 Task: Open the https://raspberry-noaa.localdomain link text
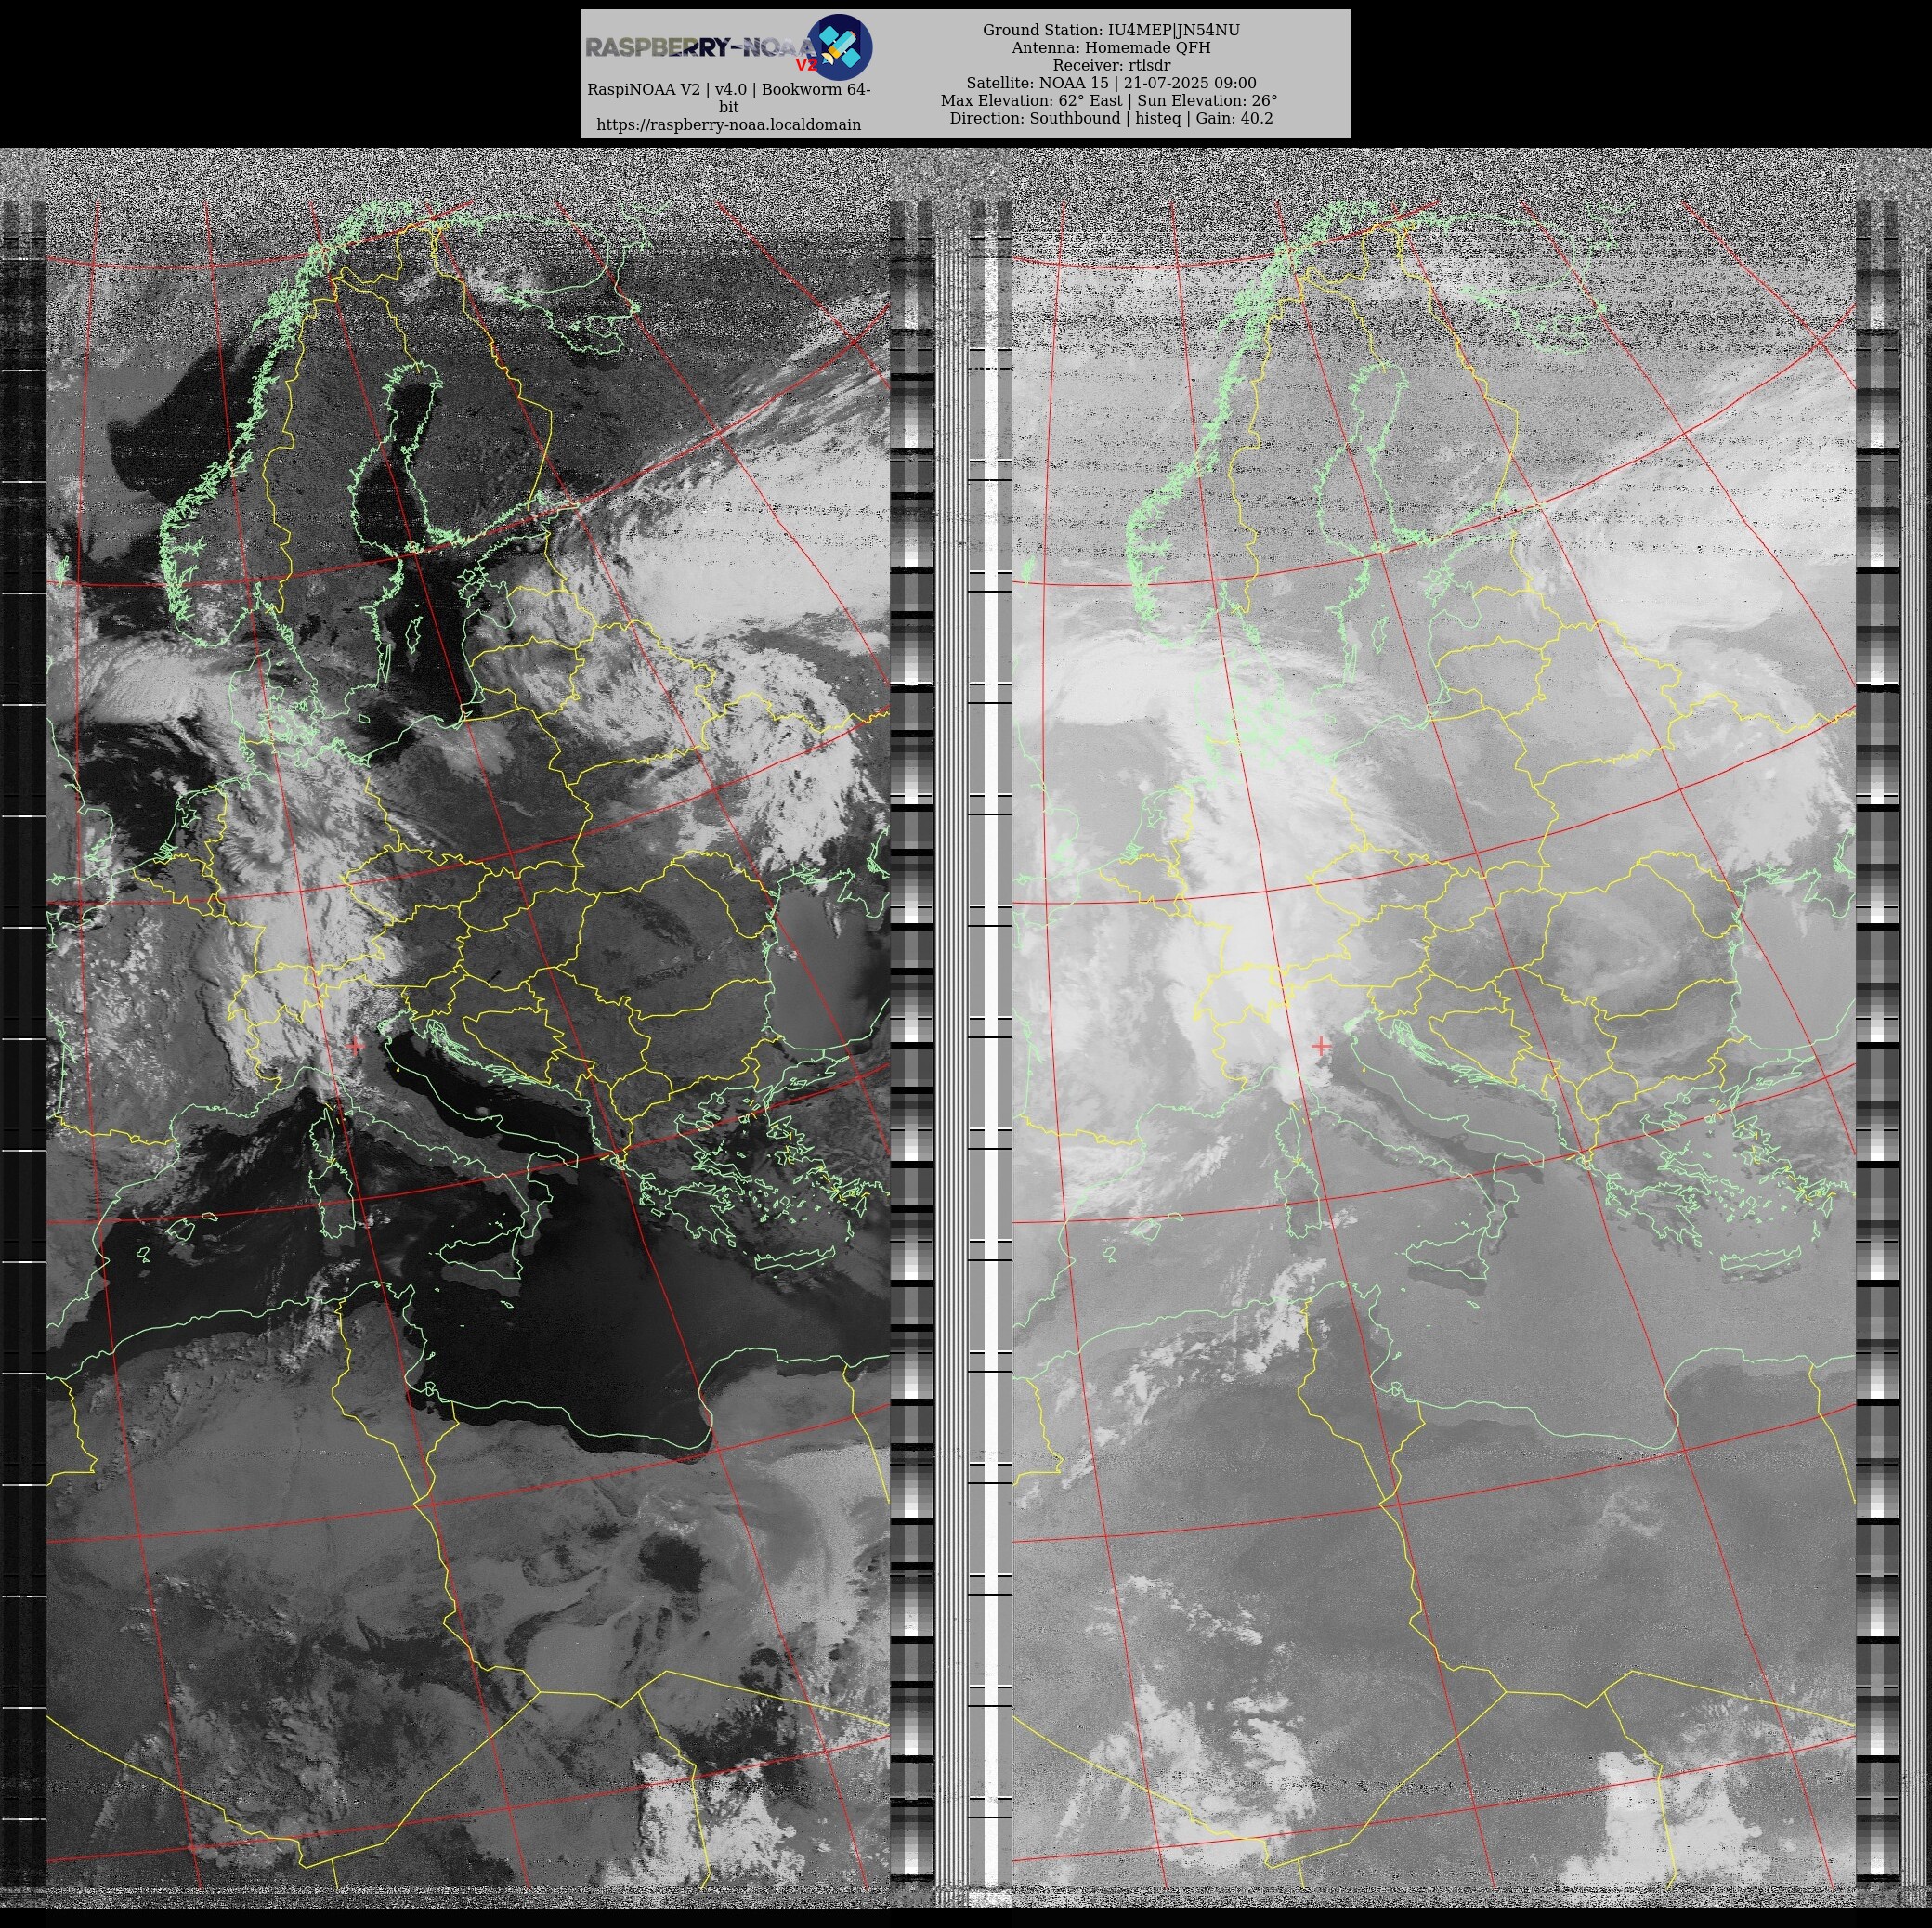point(728,125)
